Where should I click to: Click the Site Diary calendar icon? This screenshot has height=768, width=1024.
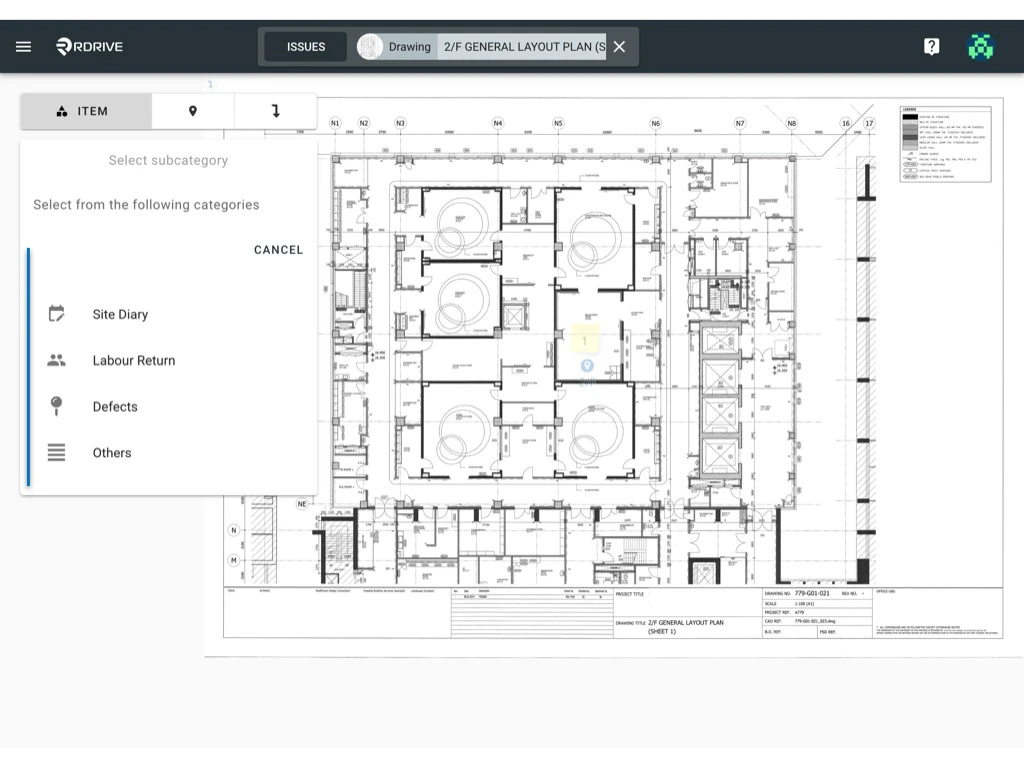click(x=58, y=314)
